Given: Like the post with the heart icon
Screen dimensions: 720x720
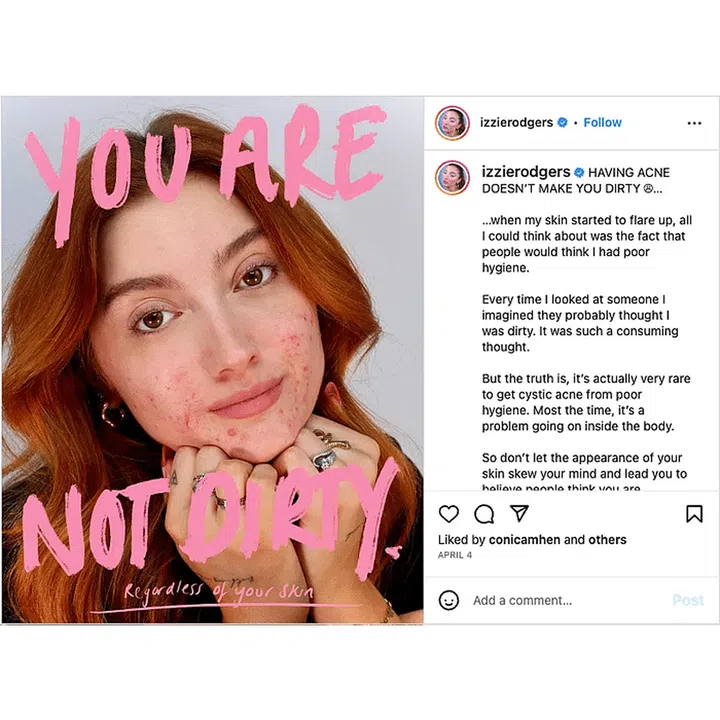Looking at the screenshot, I should tap(449, 514).
